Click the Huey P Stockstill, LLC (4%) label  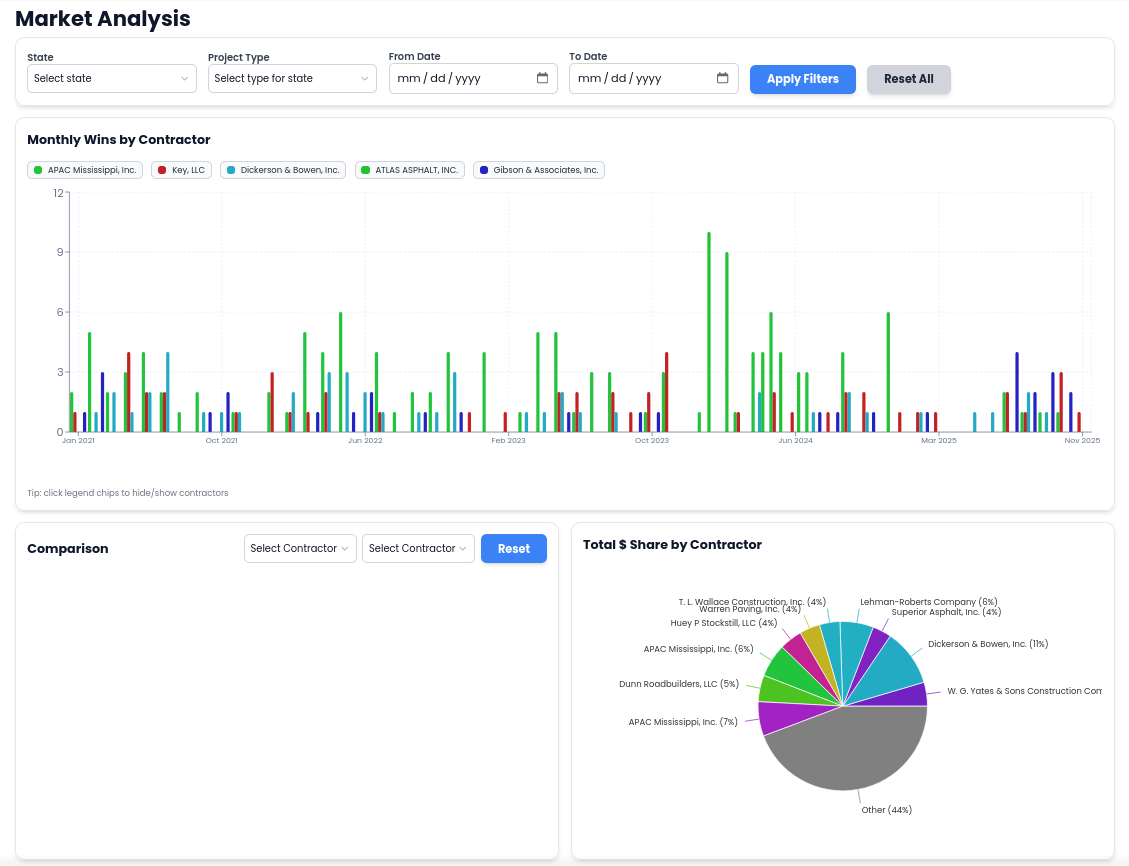click(x=724, y=623)
